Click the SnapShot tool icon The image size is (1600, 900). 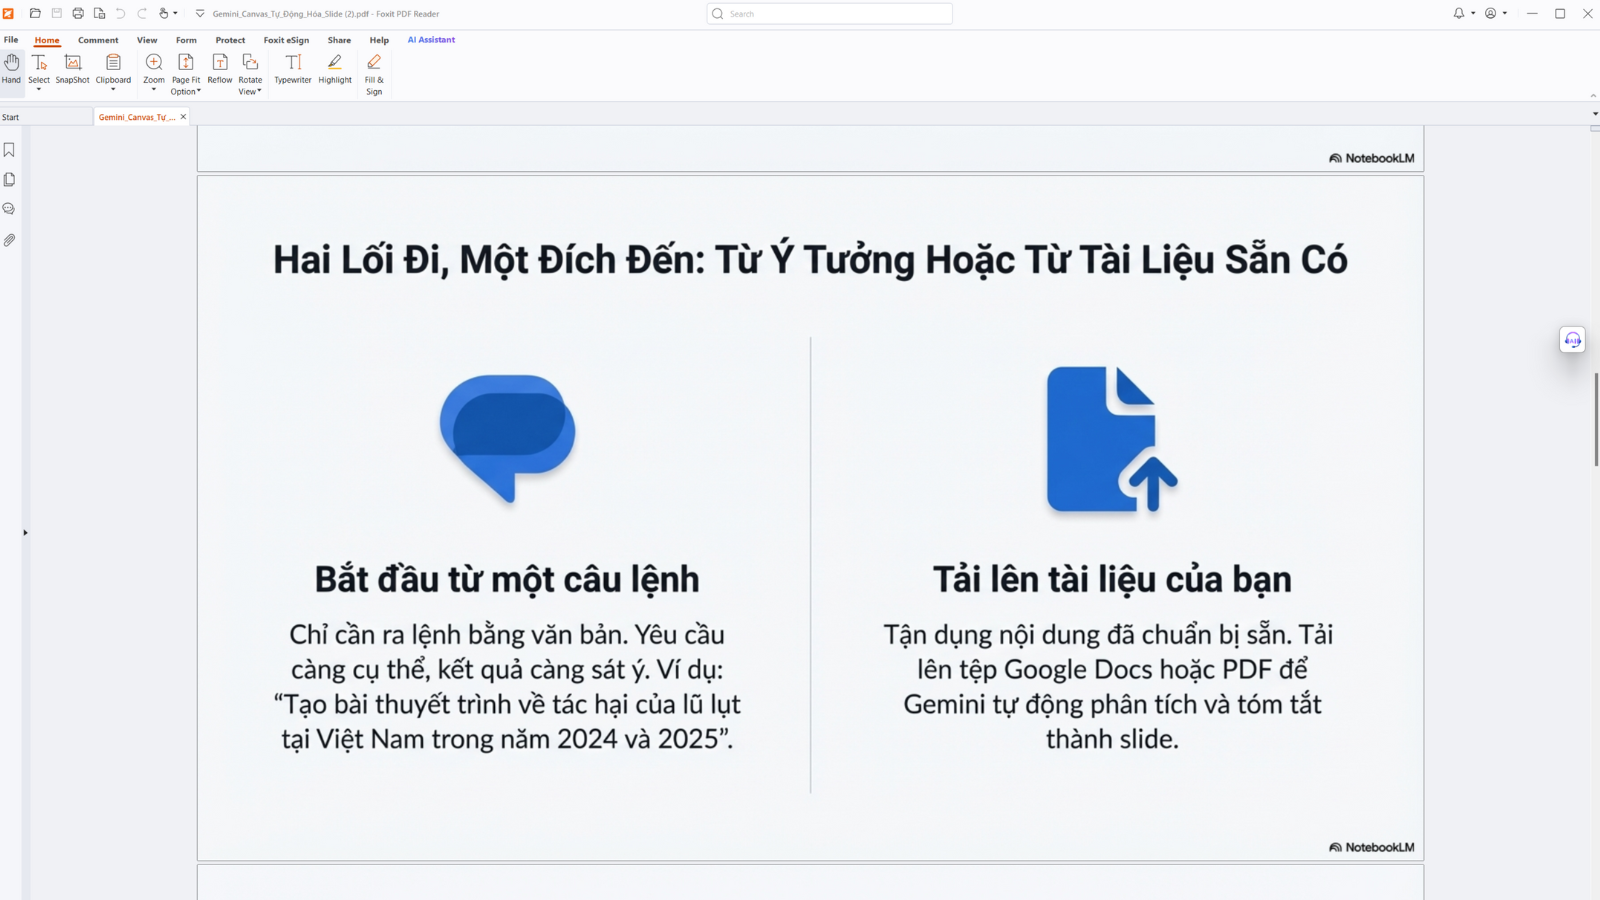(x=72, y=63)
